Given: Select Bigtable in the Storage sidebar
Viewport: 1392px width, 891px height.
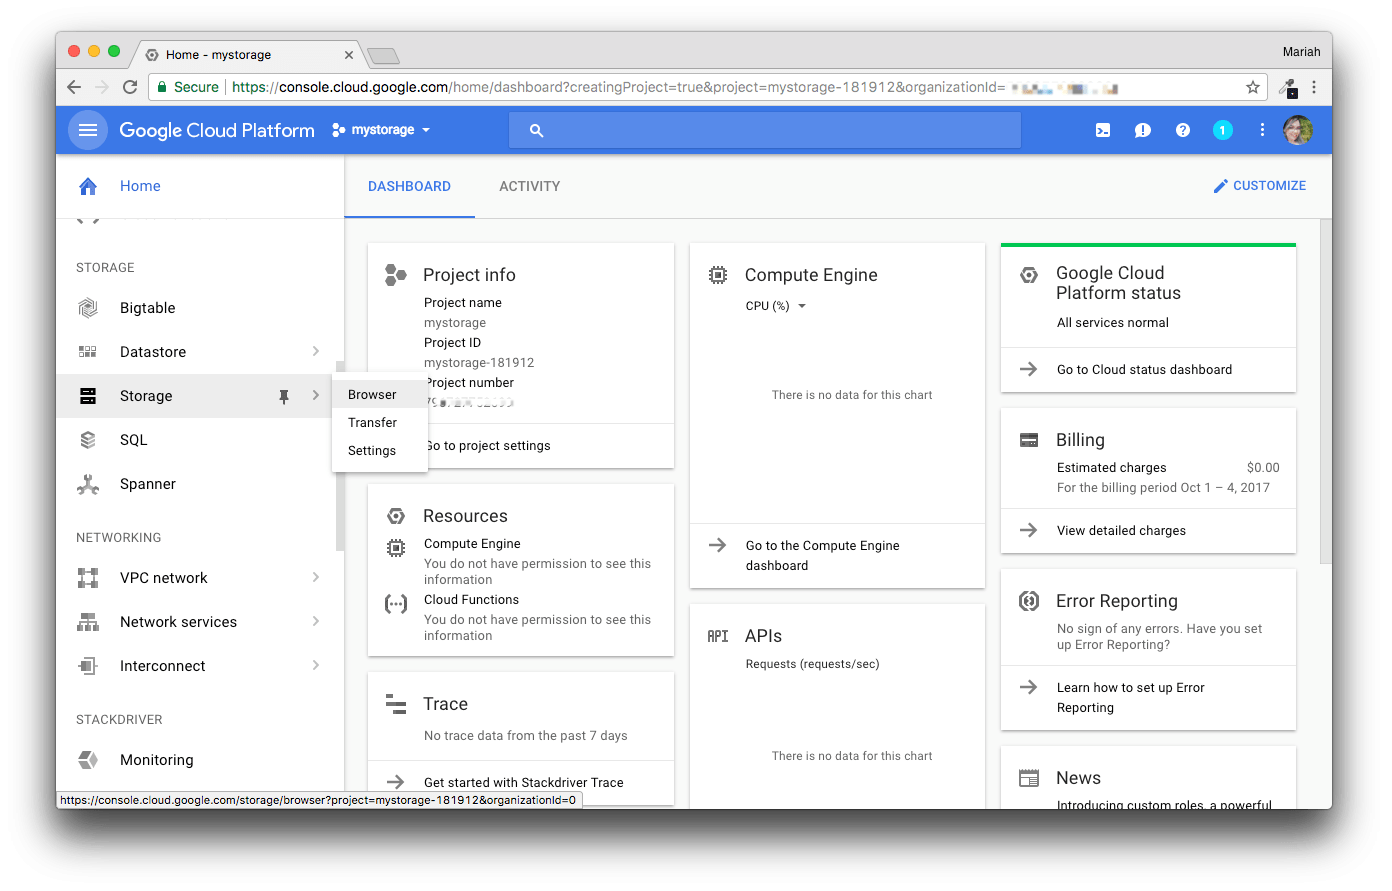Looking at the screenshot, I should coord(147,307).
